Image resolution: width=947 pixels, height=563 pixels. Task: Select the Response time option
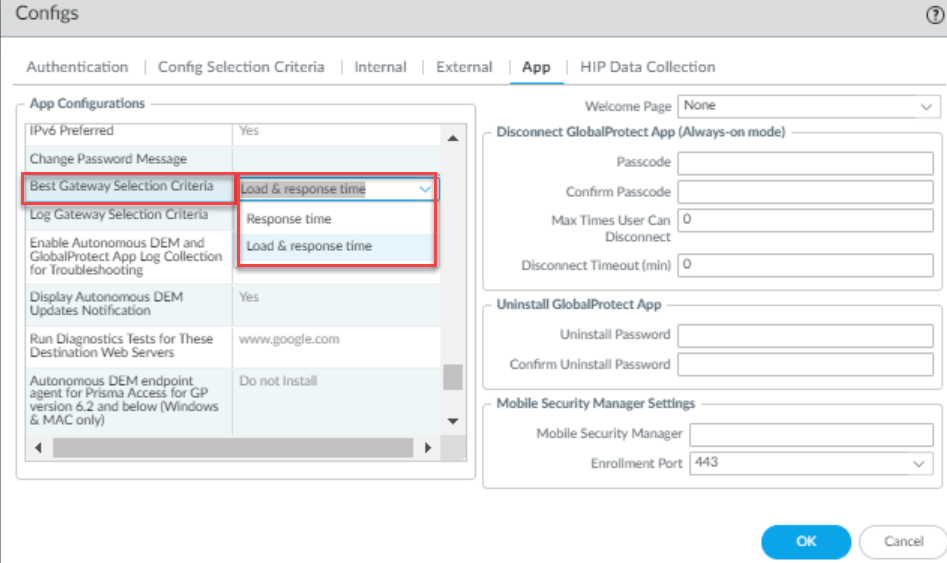click(x=289, y=219)
